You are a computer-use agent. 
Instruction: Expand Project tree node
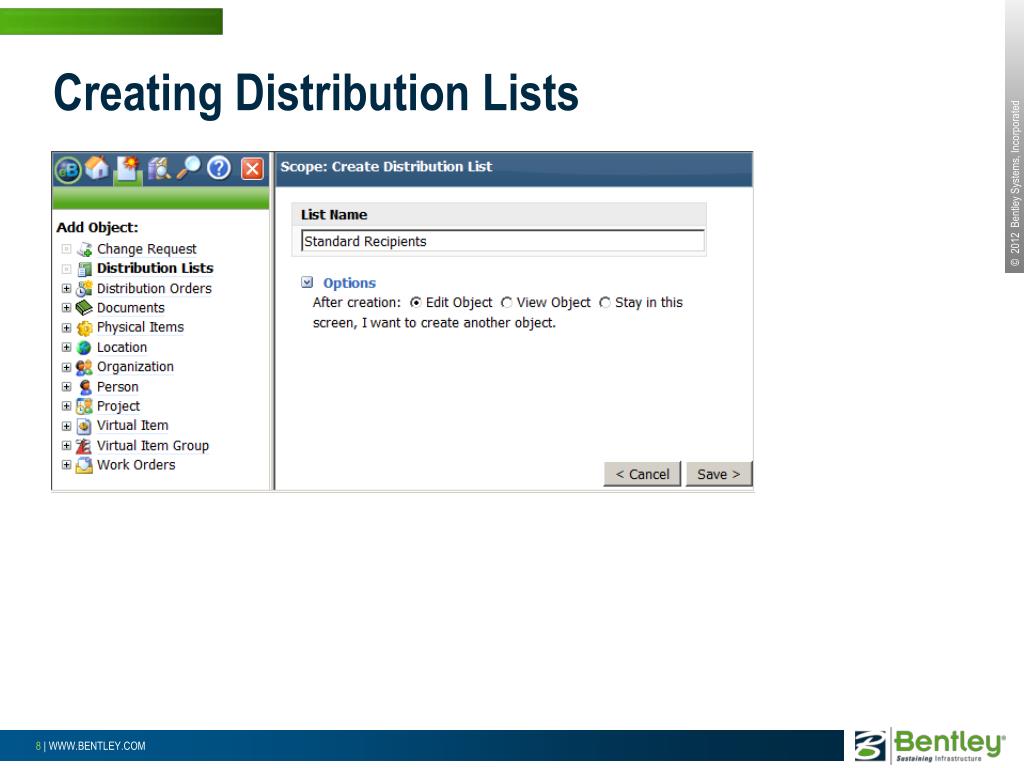click(66, 406)
